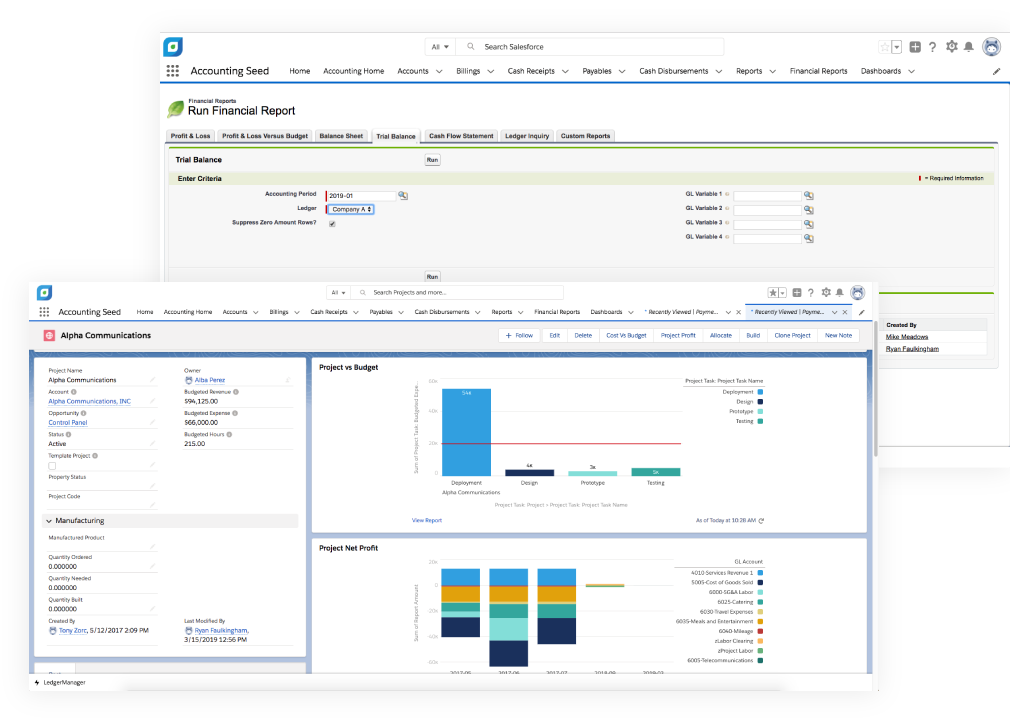Click the Alpha Communications project record icon

click(x=49, y=336)
